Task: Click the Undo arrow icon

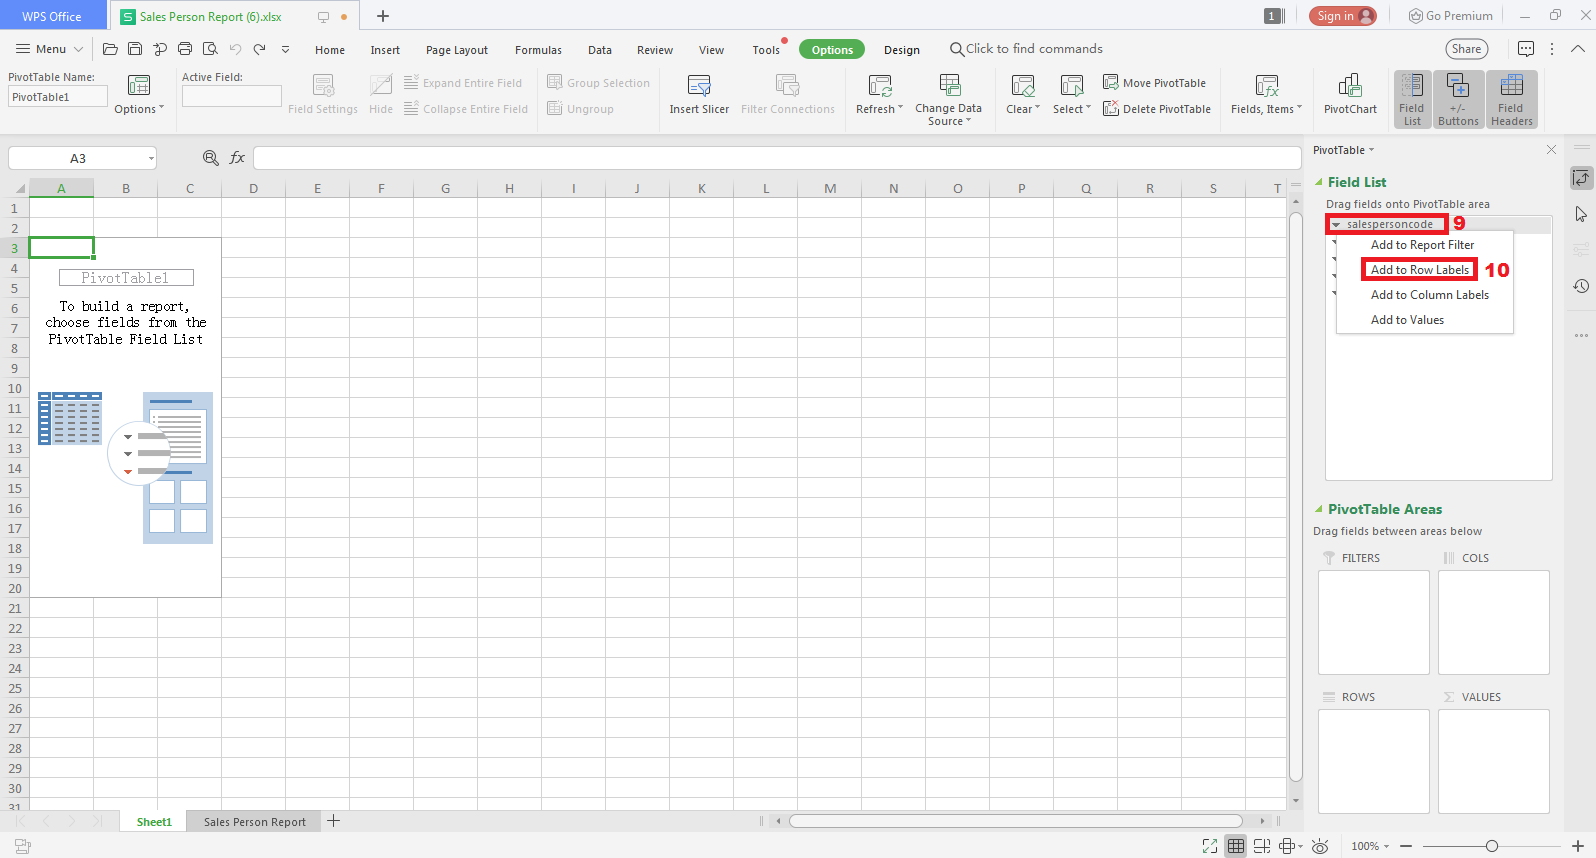Action: (x=235, y=49)
